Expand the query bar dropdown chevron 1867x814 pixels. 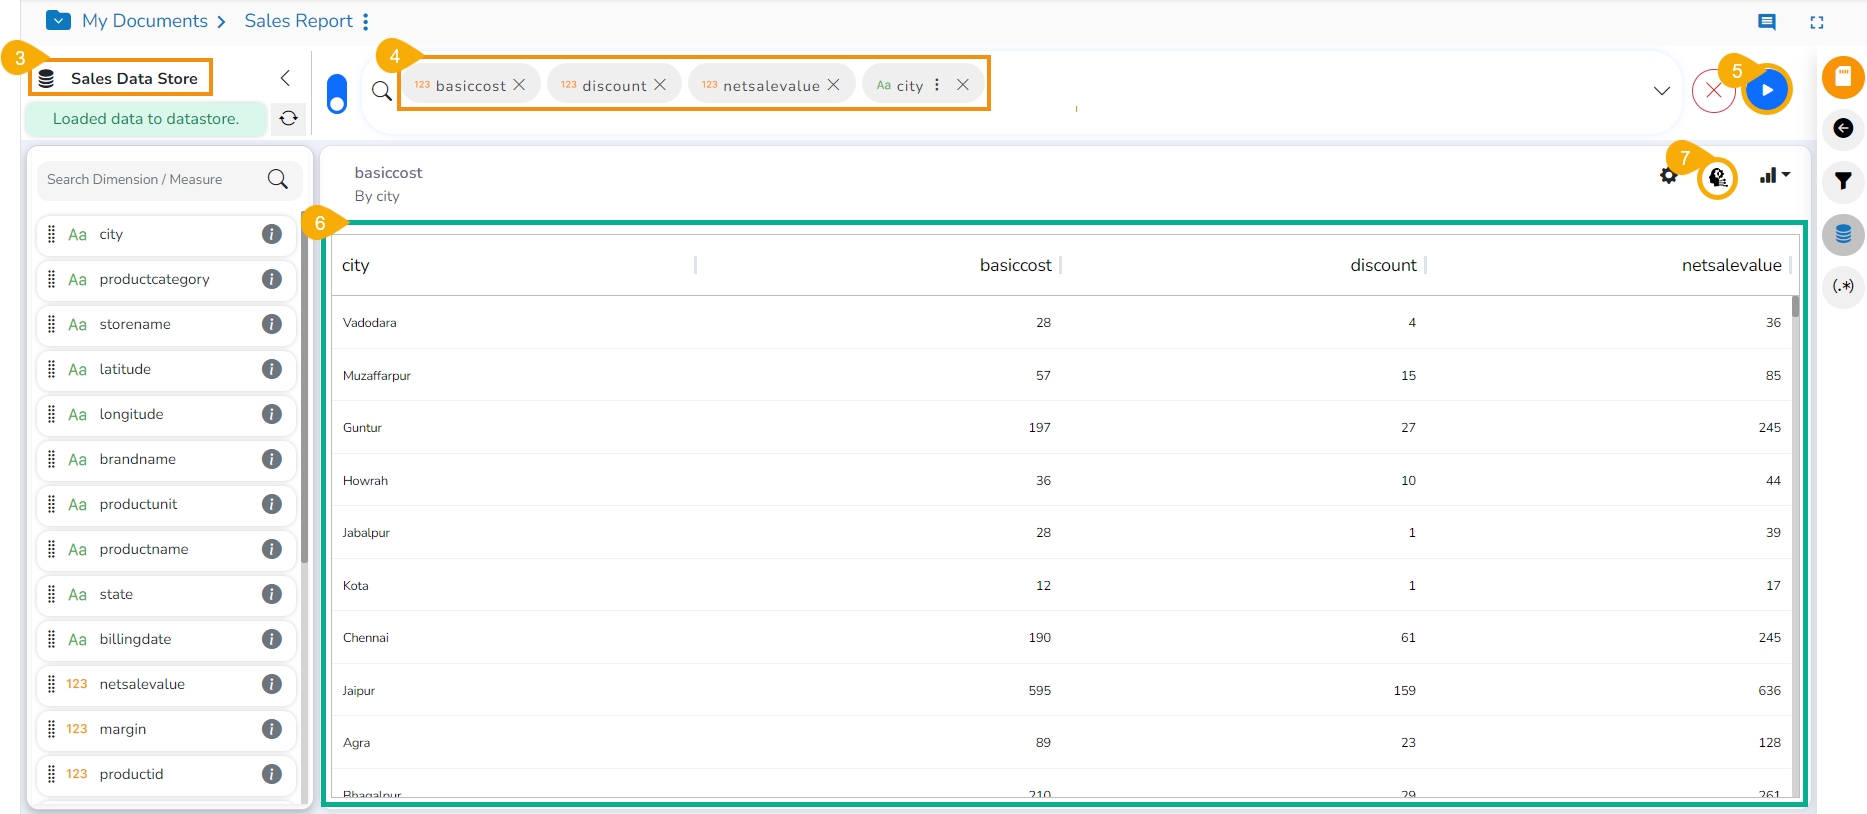[x=1662, y=91]
